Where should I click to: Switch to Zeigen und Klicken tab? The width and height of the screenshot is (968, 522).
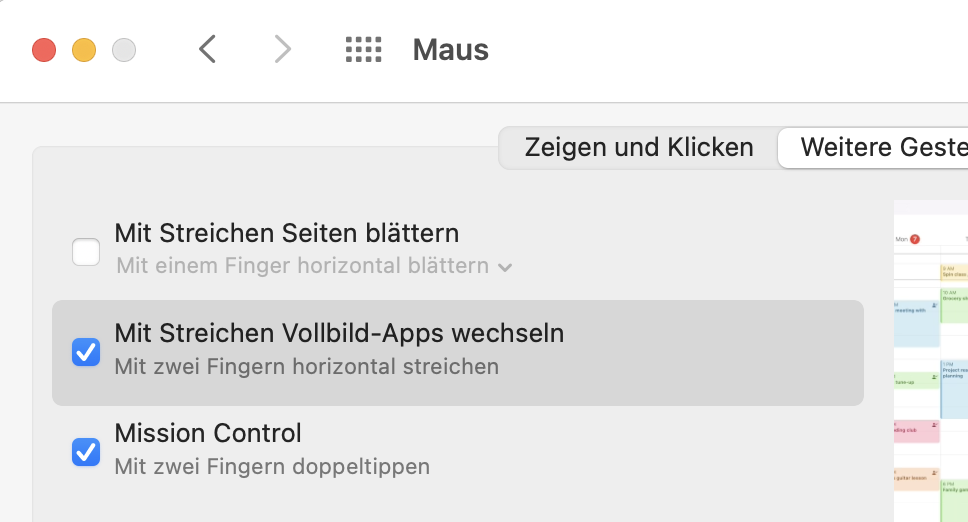tap(639, 147)
